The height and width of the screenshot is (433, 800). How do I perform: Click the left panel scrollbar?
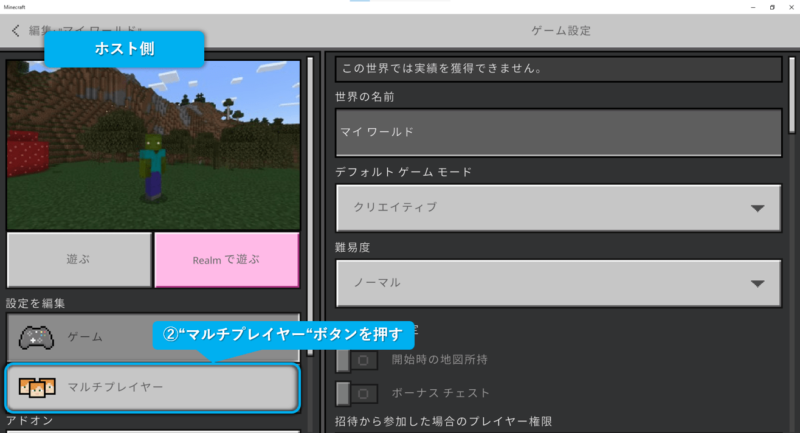tap(310, 207)
